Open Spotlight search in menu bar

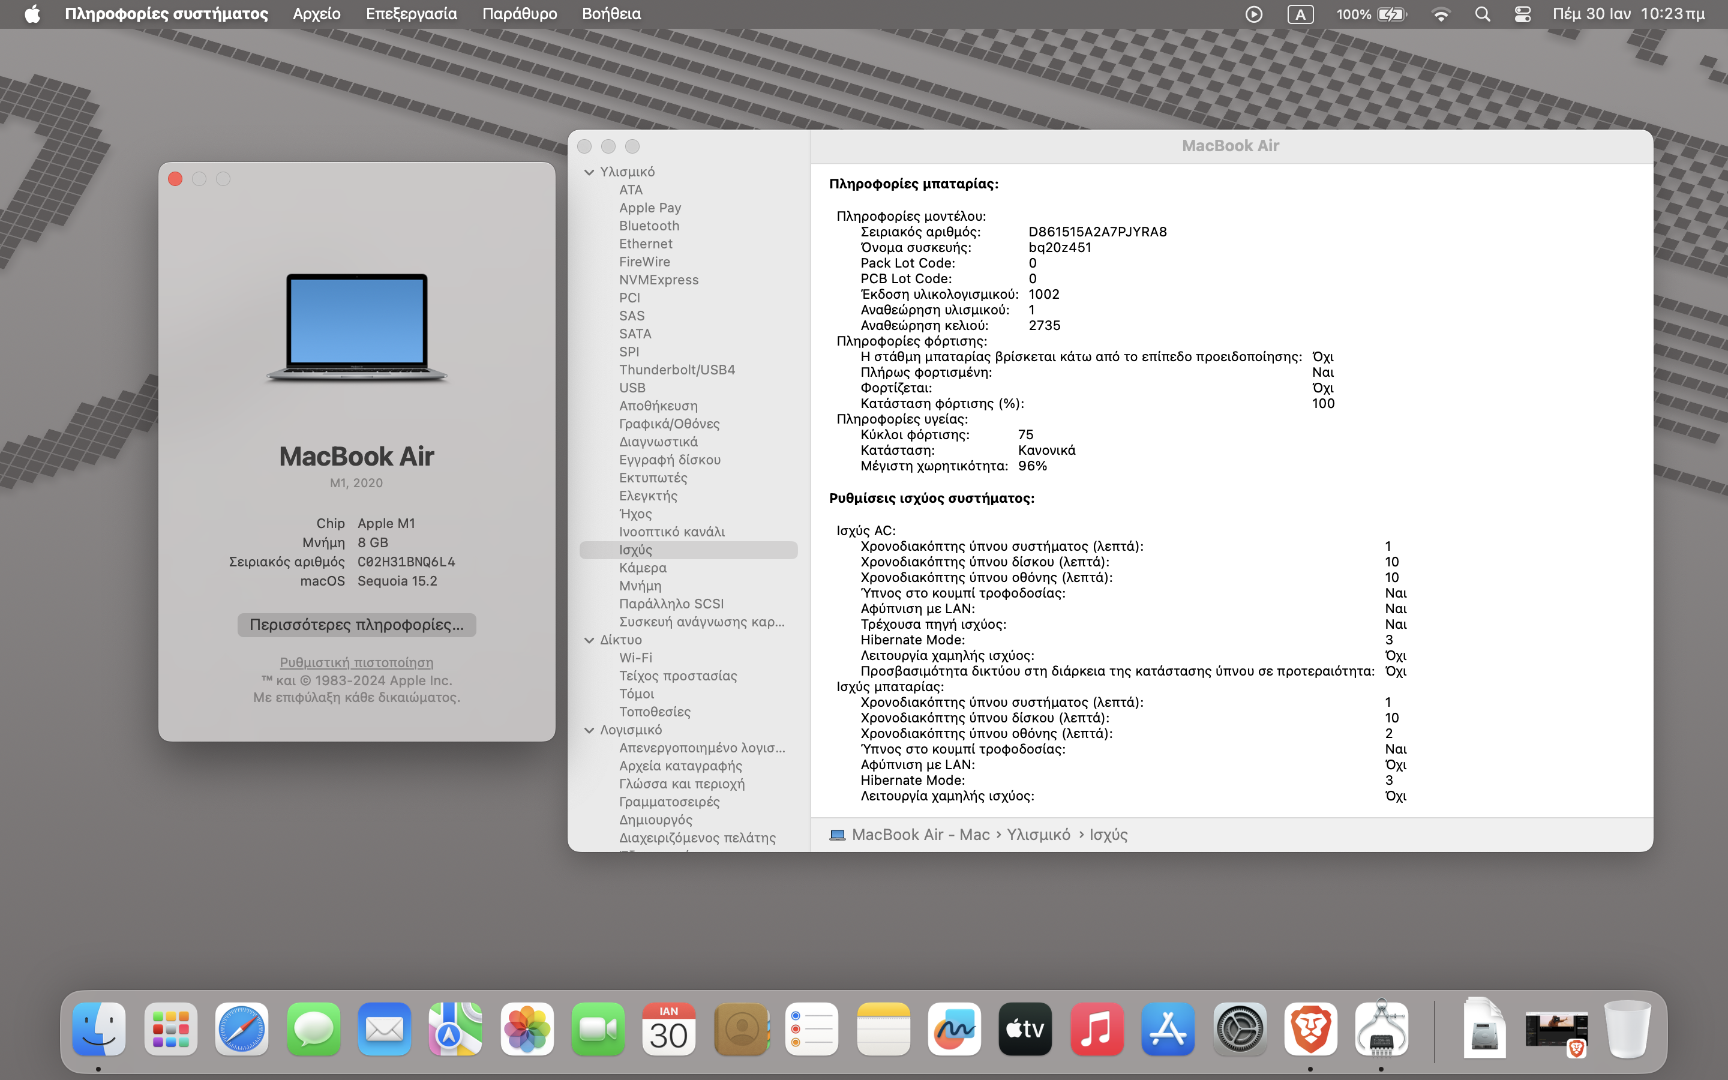[1482, 14]
